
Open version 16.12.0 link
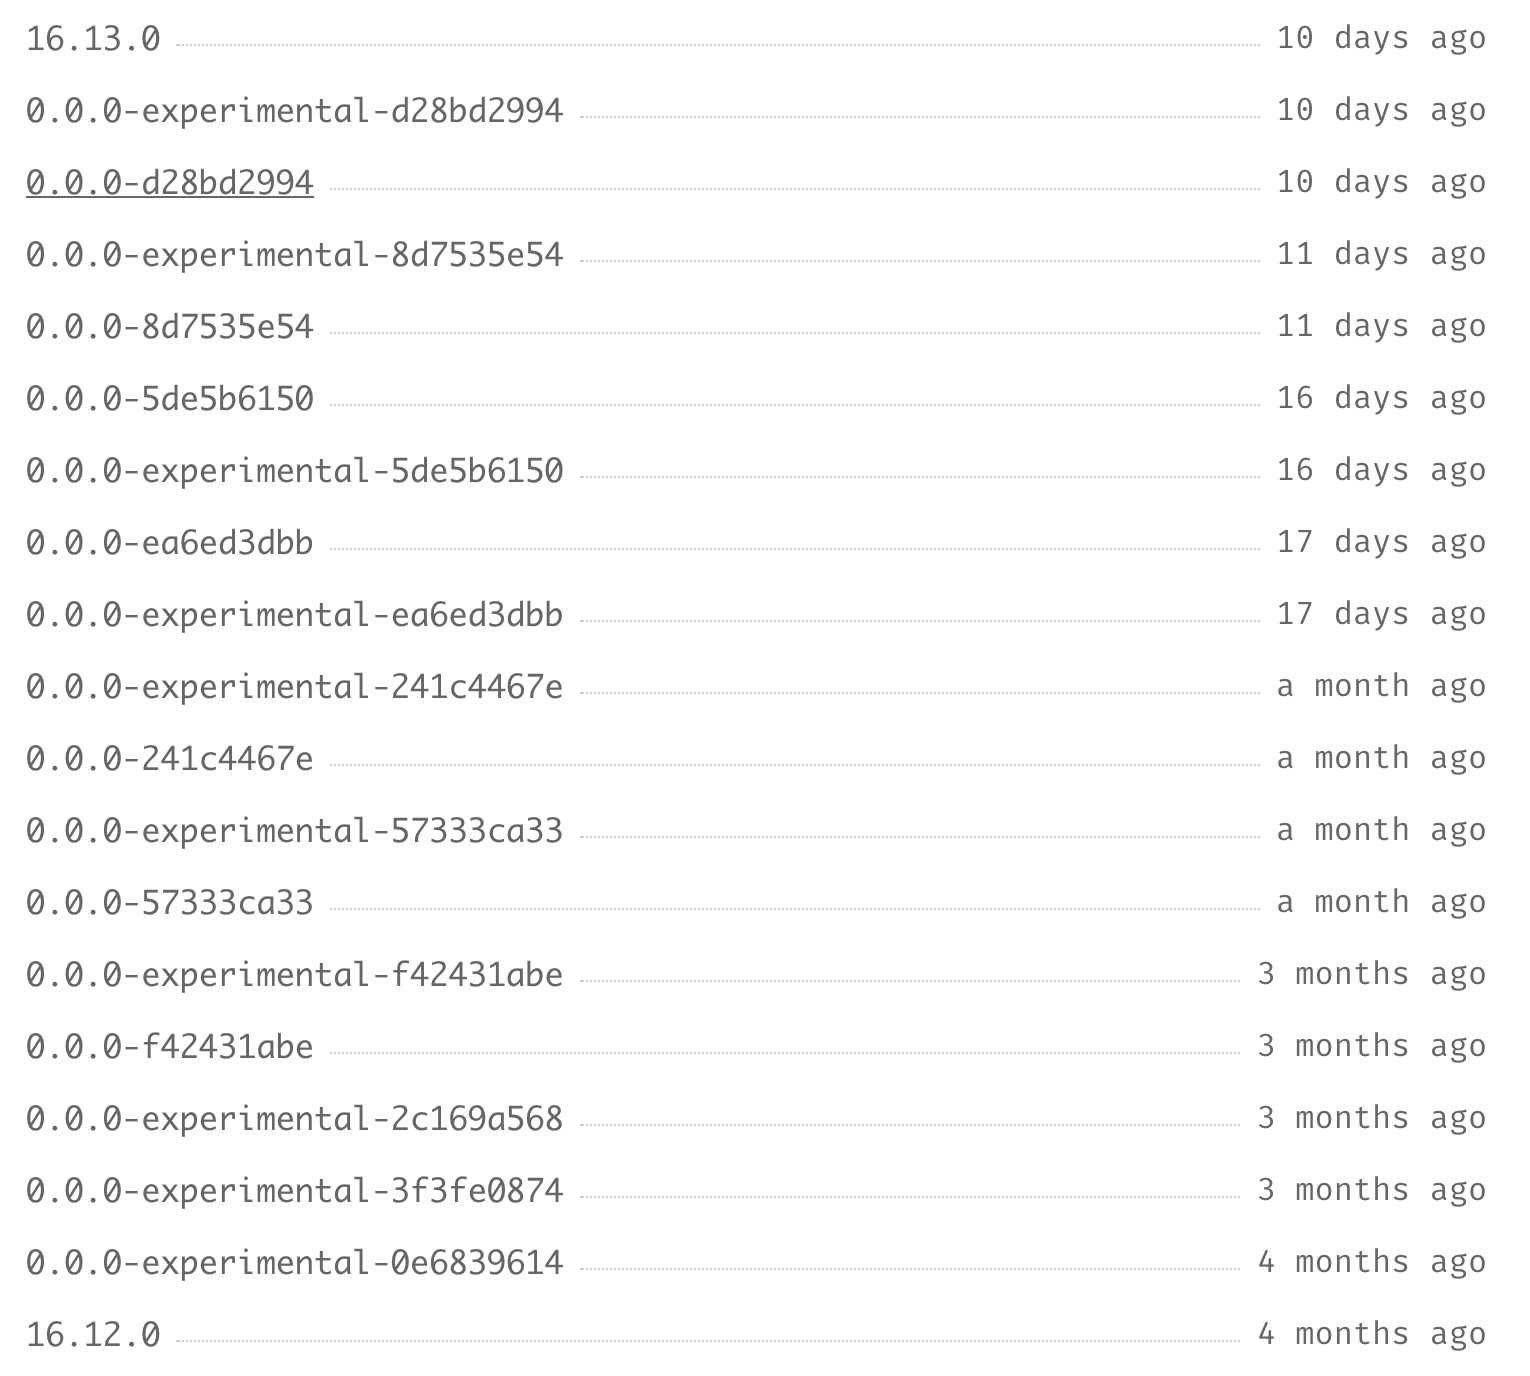tap(93, 1335)
